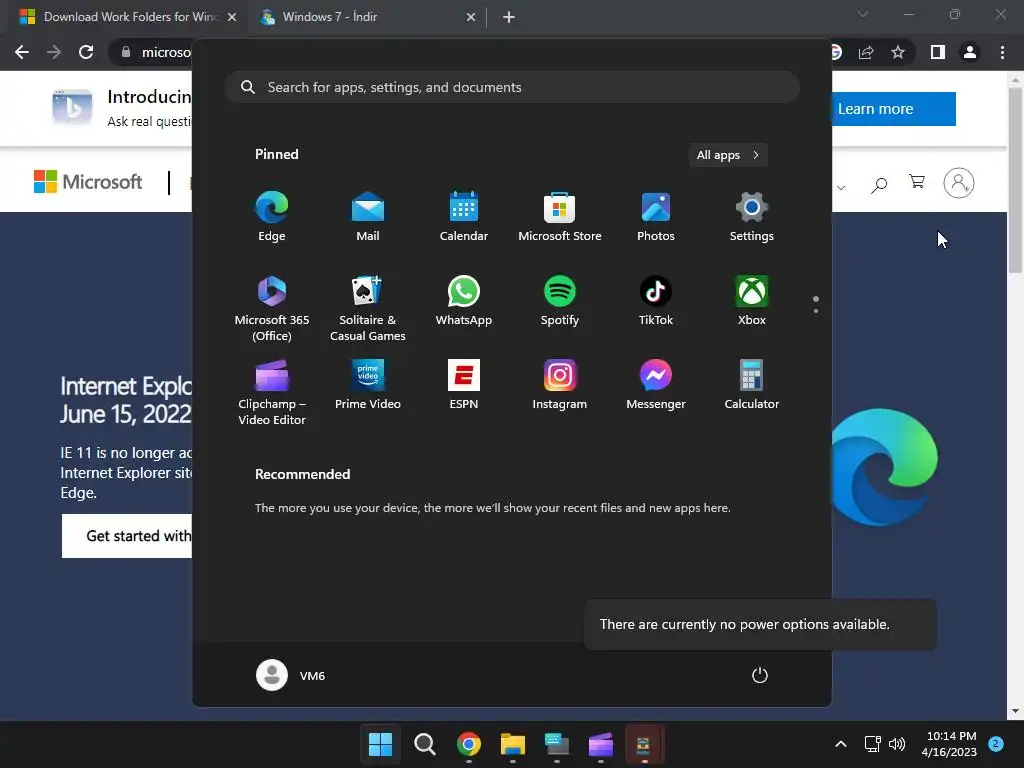Open network status tray icon
The image size is (1024, 768).
point(872,744)
